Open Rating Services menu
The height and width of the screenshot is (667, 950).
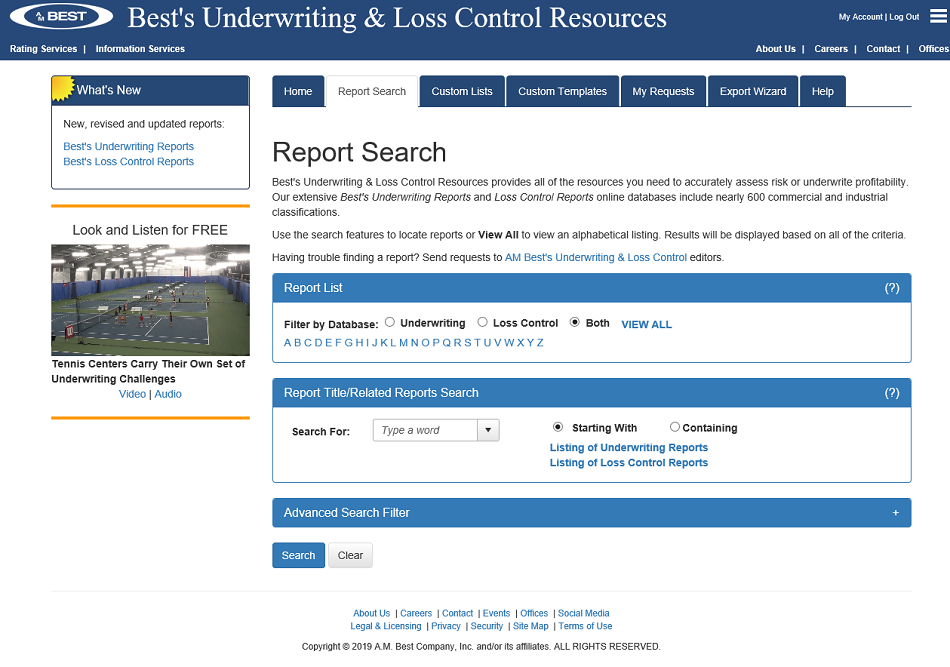[x=44, y=48]
